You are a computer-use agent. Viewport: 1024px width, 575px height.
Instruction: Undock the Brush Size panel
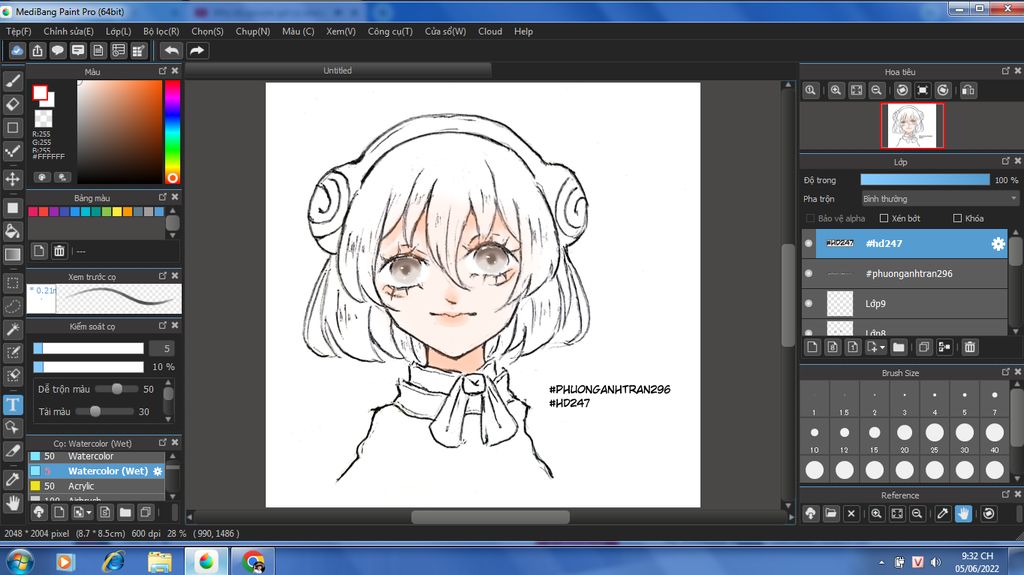1006,372
